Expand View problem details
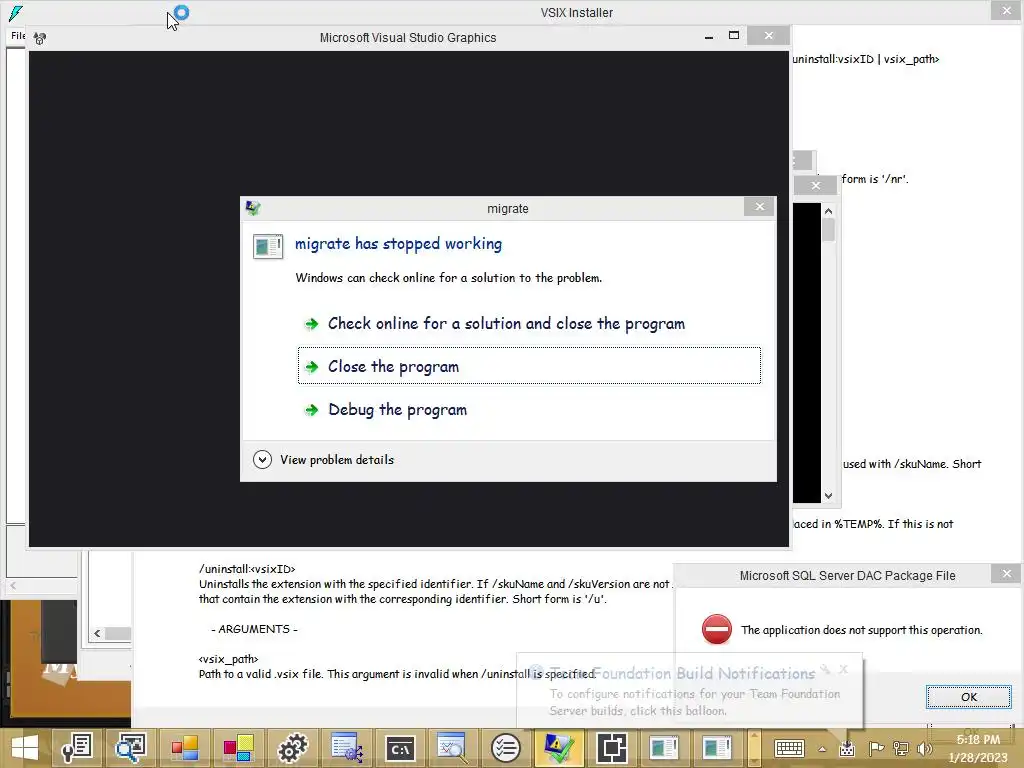The width and height of the screenshot is (1024, 768). (x=324, y=460)
